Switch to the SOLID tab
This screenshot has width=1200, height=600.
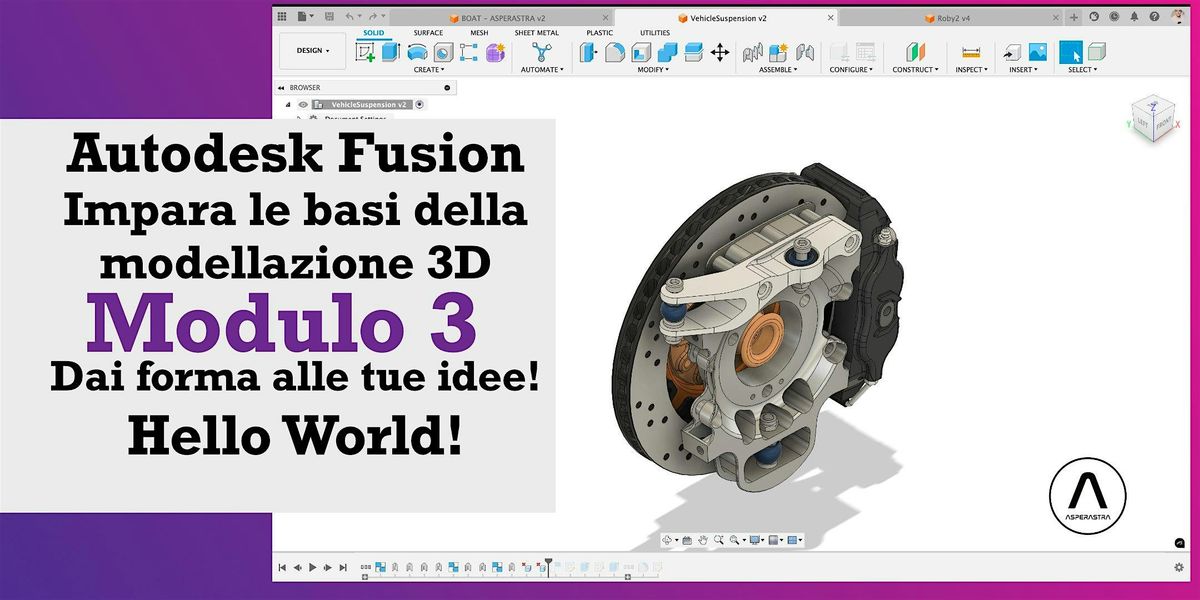tap(373, 33)
